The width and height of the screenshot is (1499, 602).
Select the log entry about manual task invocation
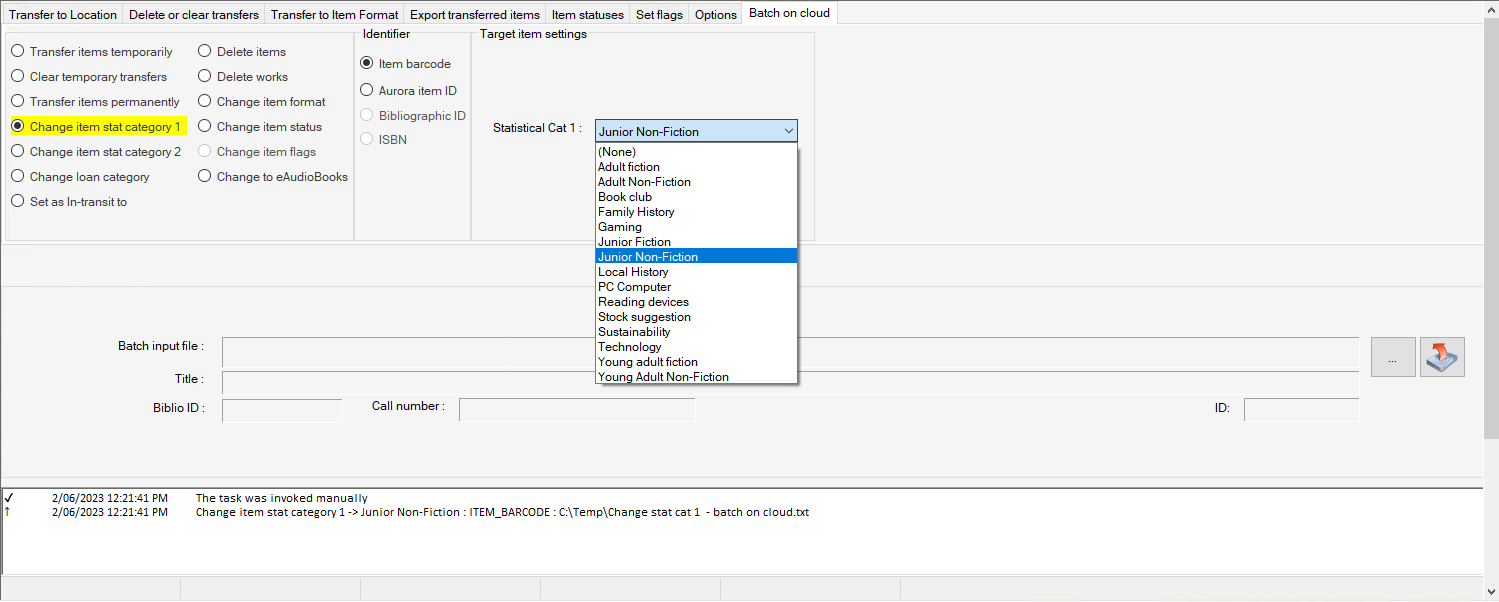280,497
